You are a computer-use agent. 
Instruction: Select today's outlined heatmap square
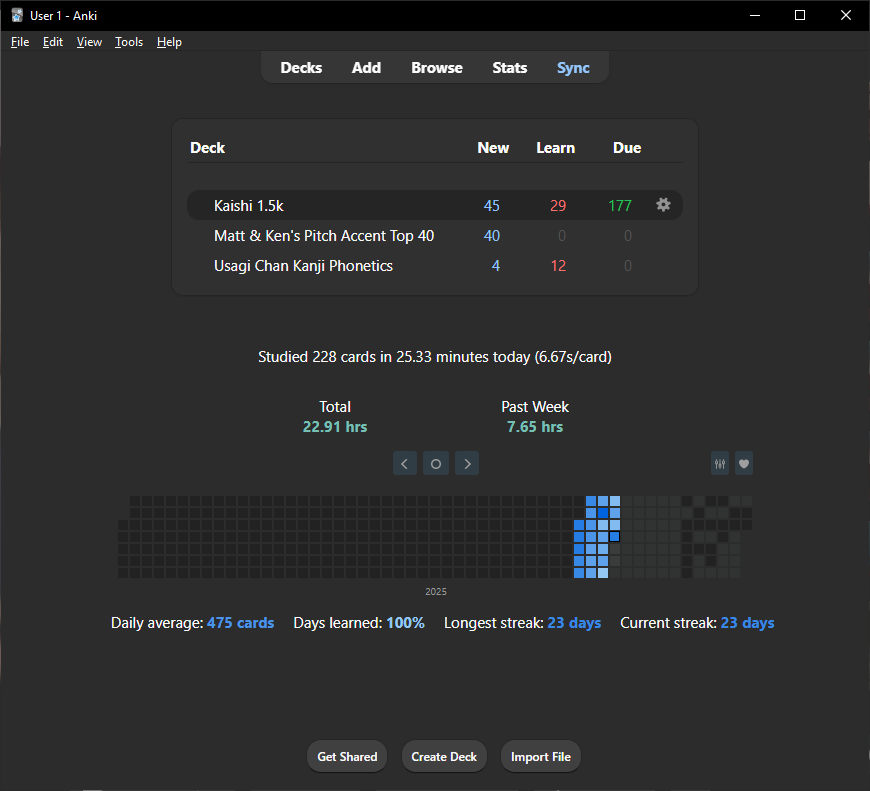[x=614, y=537]
